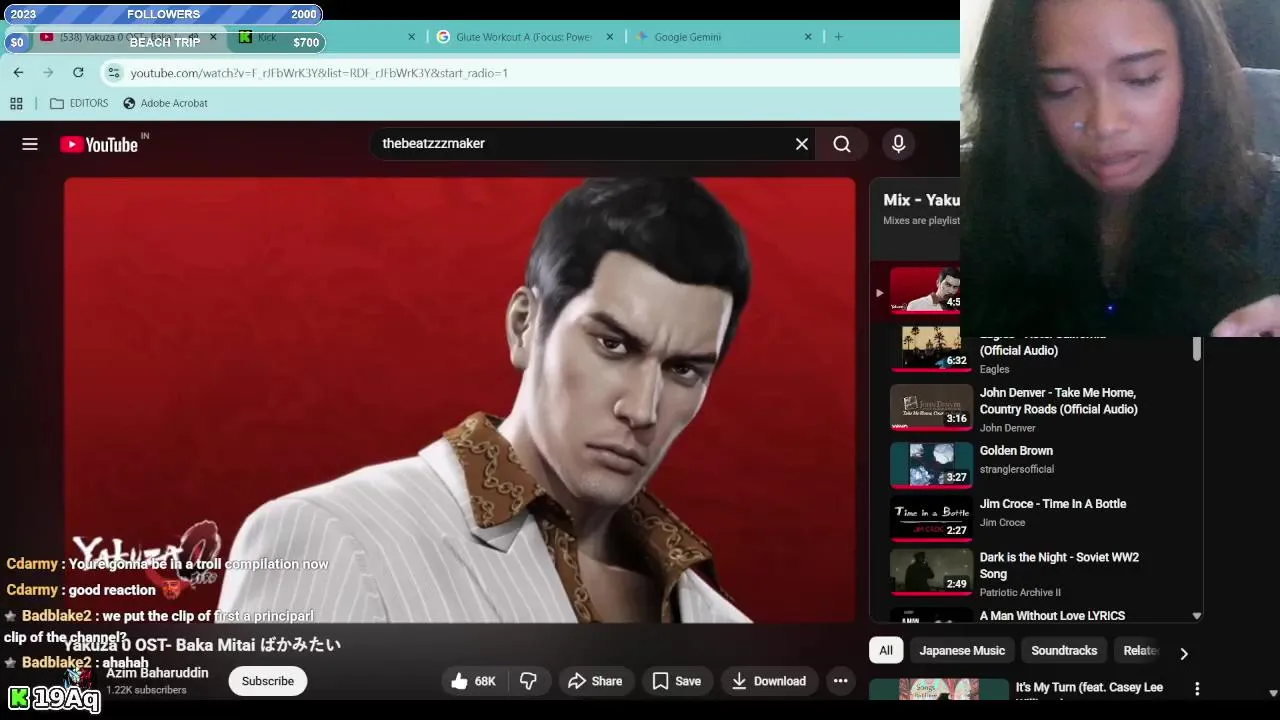
Task: Click the It's My Turn video thumbnail
Action: (x=939, y=690)
